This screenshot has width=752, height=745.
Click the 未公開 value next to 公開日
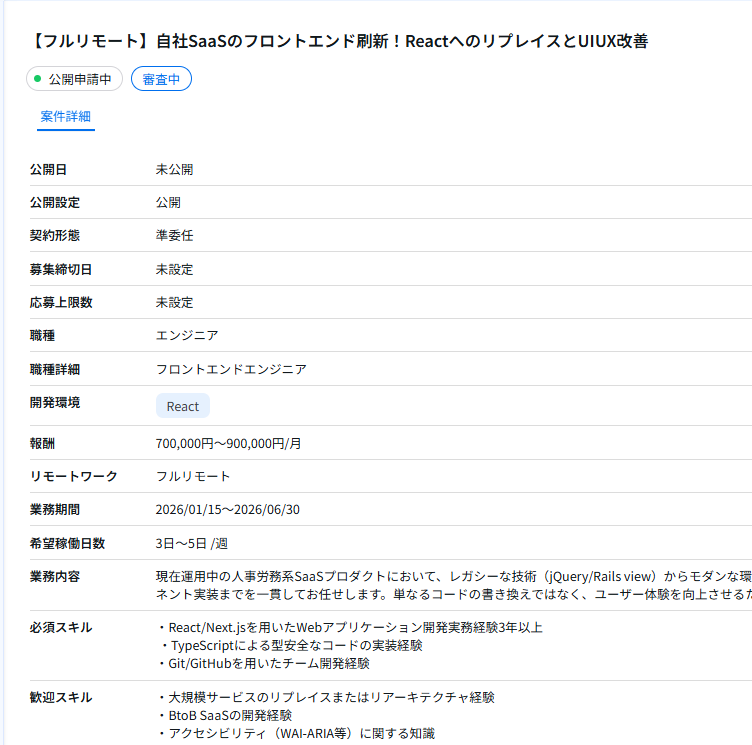point(174,169)
